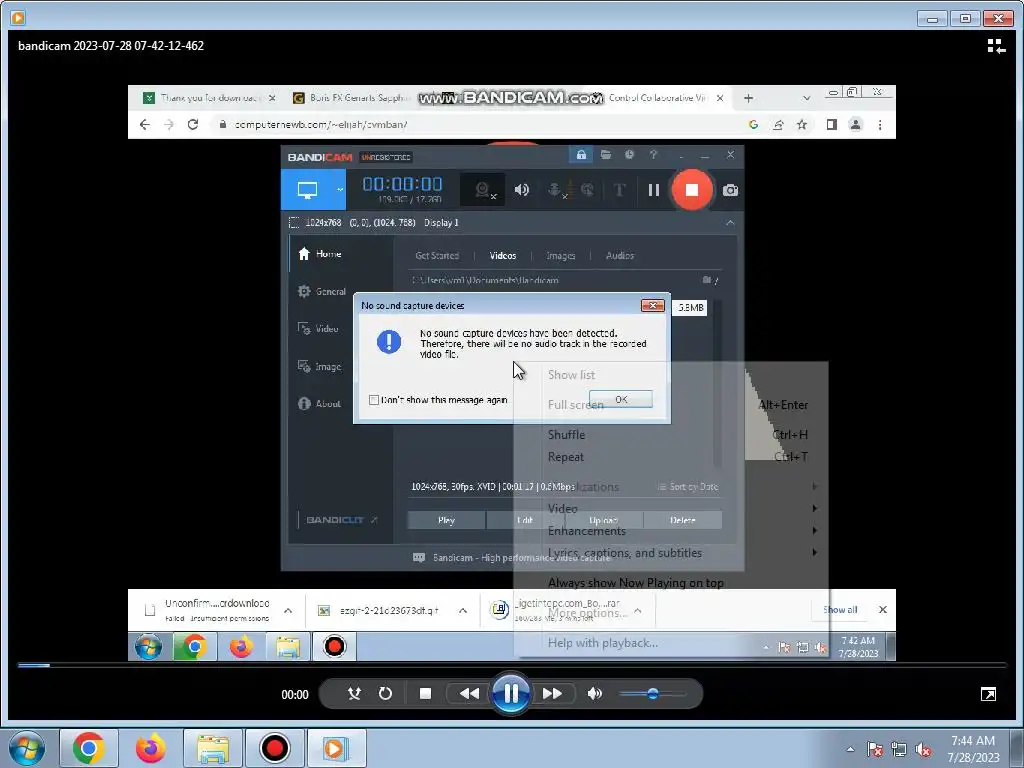Open Bandicam's scheduled recording clock icon
The height and width of the screenshot is (768, 1024).
pos(629,155)
